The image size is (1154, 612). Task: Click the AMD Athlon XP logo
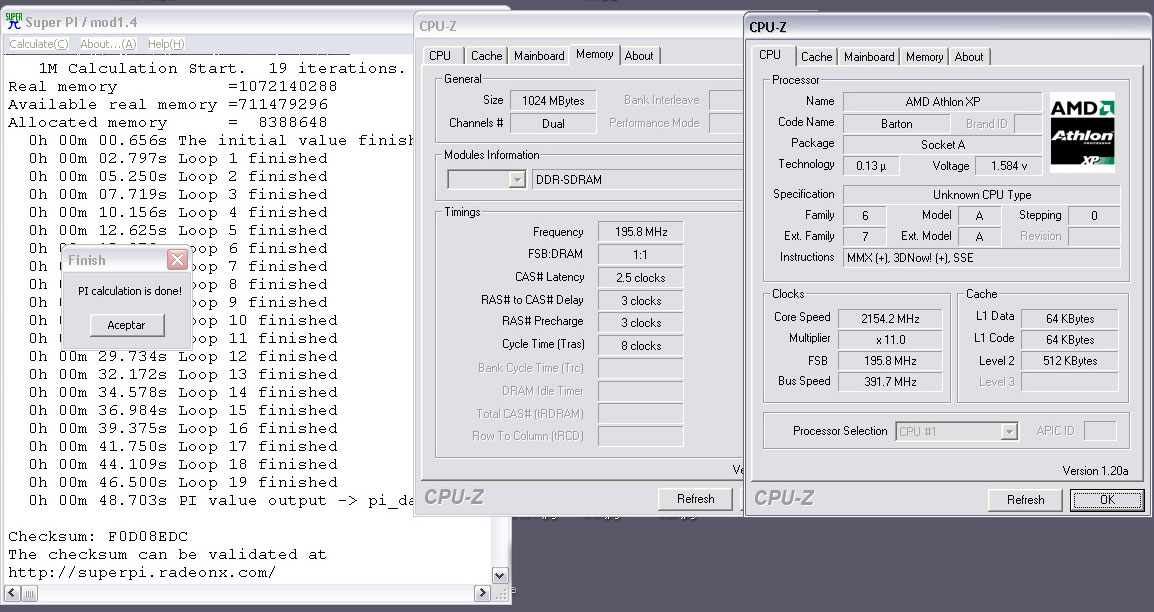point(1082,132)
